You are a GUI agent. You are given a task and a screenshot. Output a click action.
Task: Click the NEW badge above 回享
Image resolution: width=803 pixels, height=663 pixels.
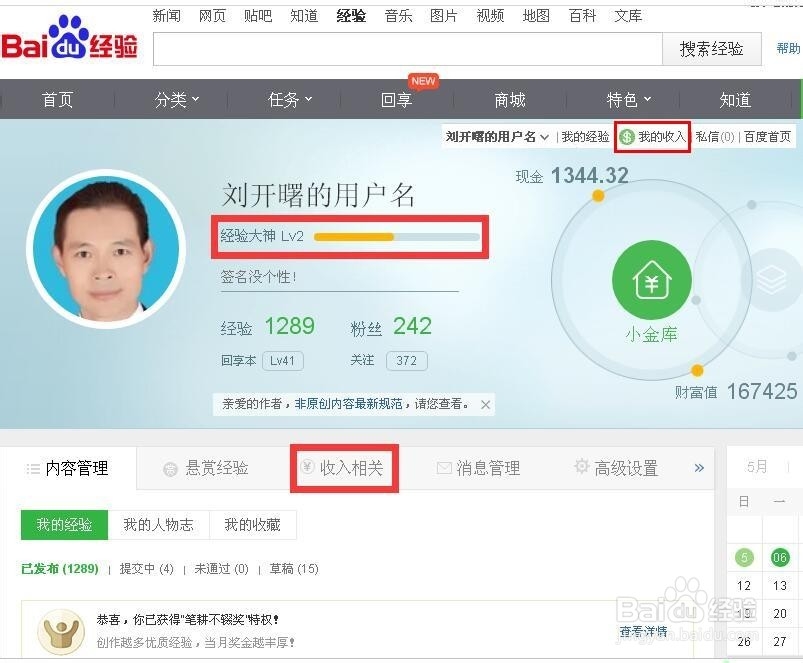point(423,80)
